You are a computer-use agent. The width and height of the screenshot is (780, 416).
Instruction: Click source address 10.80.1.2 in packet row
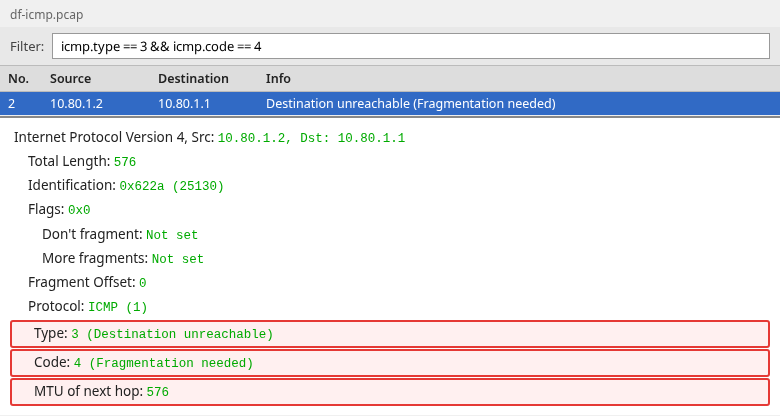point(76,104)
